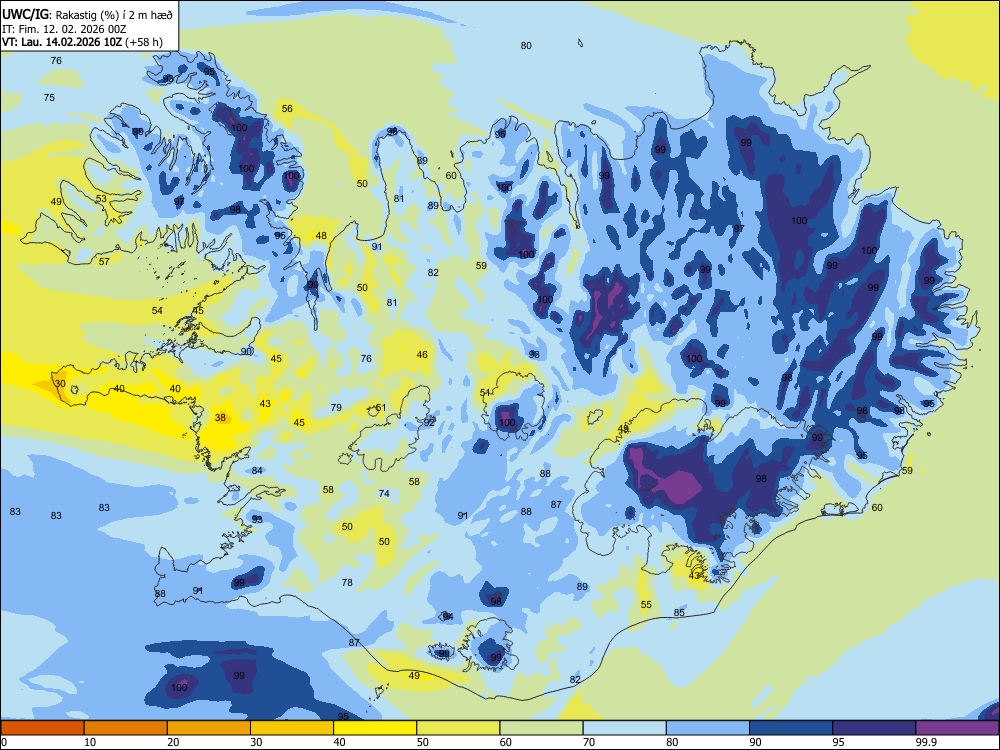This screenshot has width=1000, height=750.
Task: Select the map humidity value '54'
Action: point(157,311)
